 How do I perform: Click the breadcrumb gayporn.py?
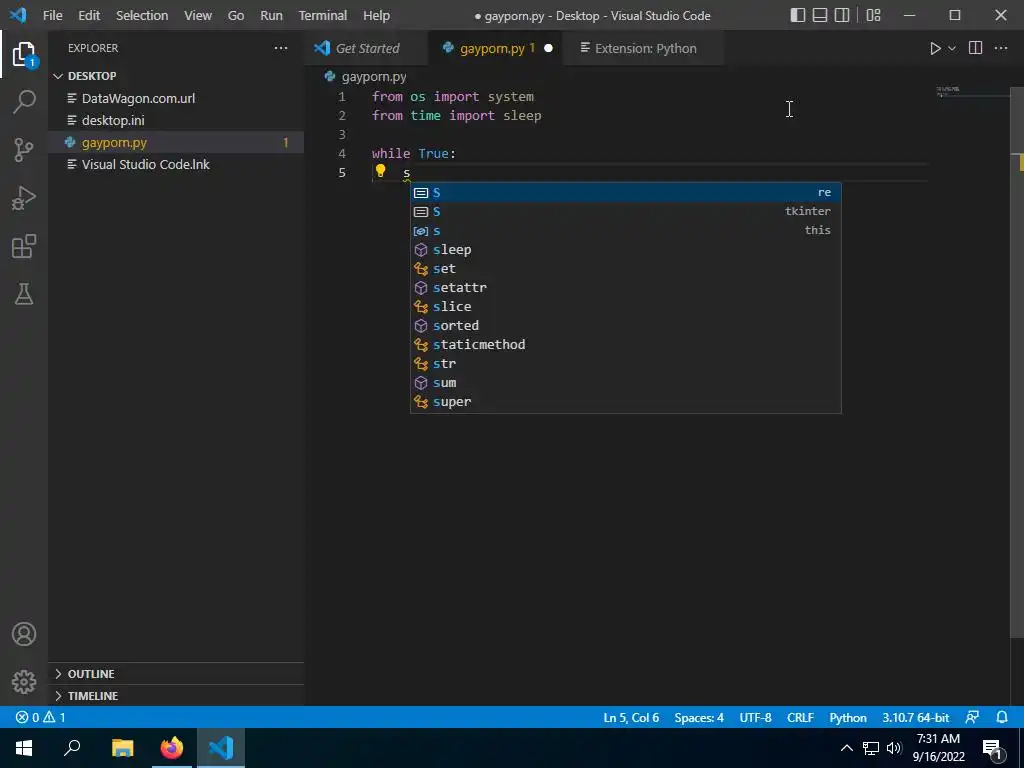(x=374, y=76)
